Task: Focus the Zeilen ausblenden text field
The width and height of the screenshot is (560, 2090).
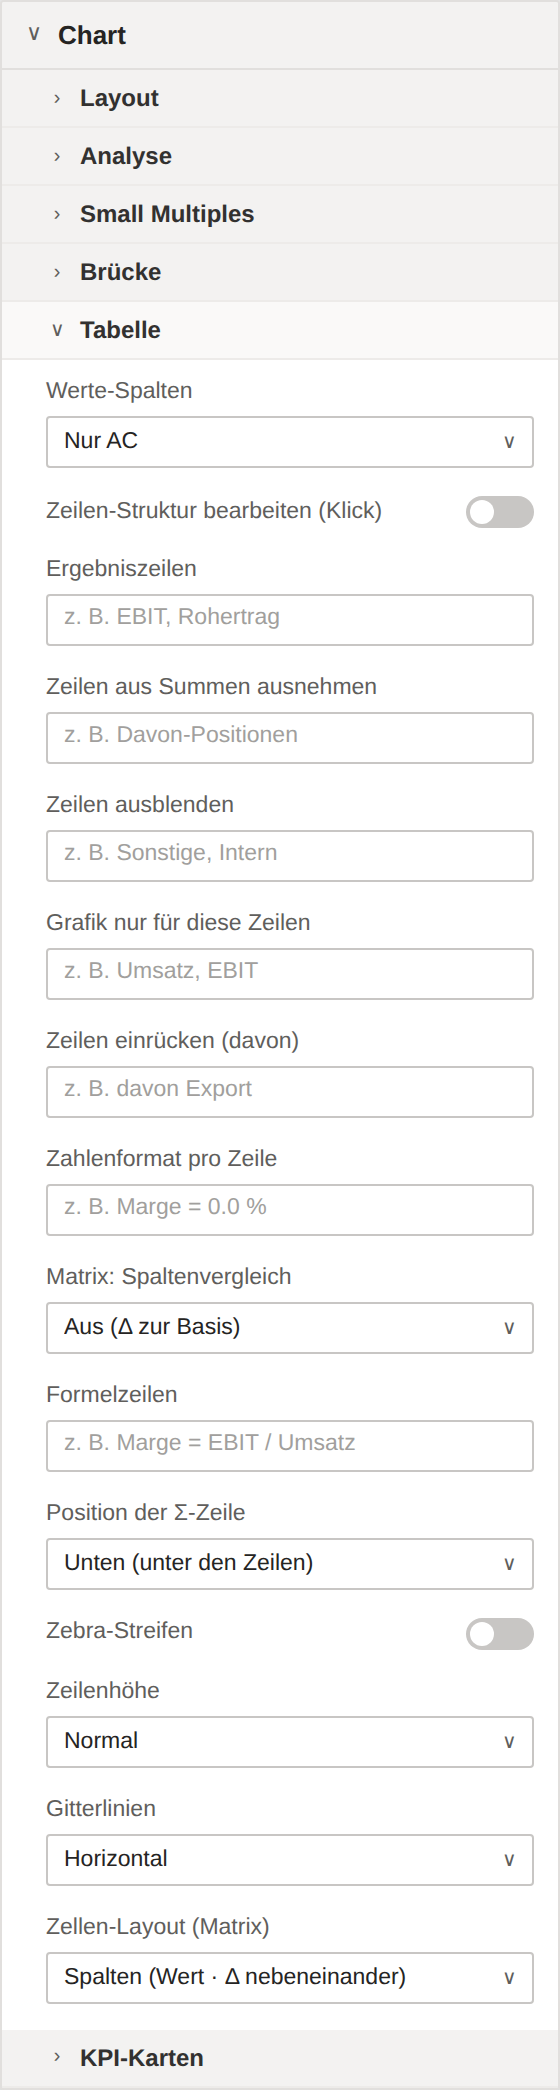Action: [x=290, y=856]
